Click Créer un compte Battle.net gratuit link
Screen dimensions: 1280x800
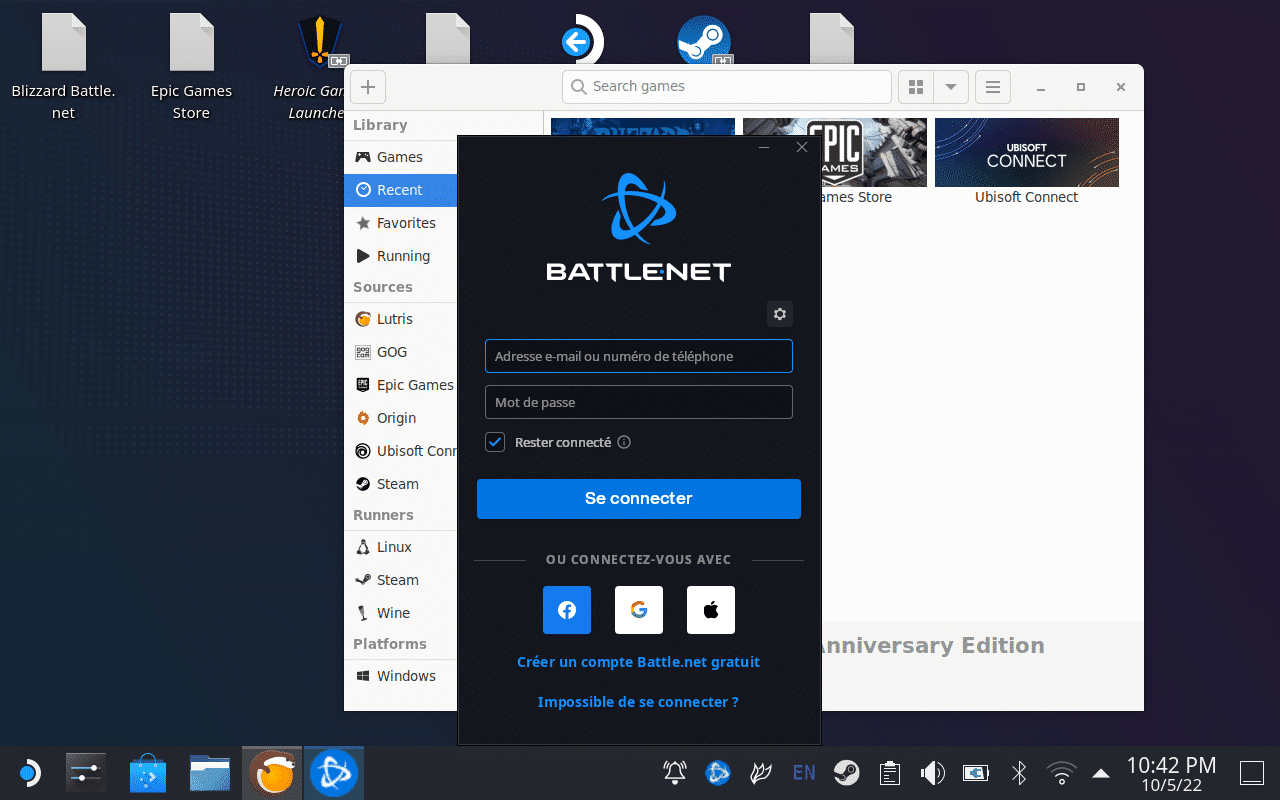[639, 662]
